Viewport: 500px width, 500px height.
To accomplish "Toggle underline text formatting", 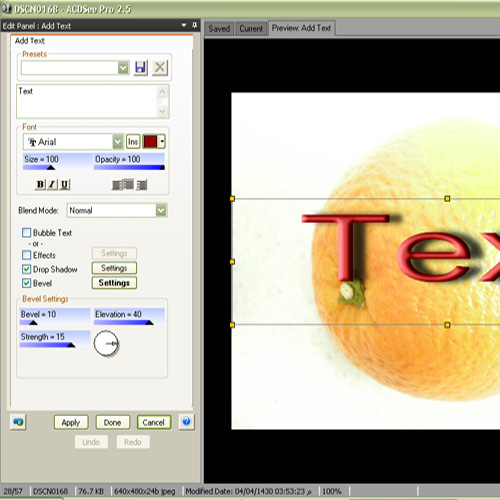I will pyautogui.click(x=65, y=184).
